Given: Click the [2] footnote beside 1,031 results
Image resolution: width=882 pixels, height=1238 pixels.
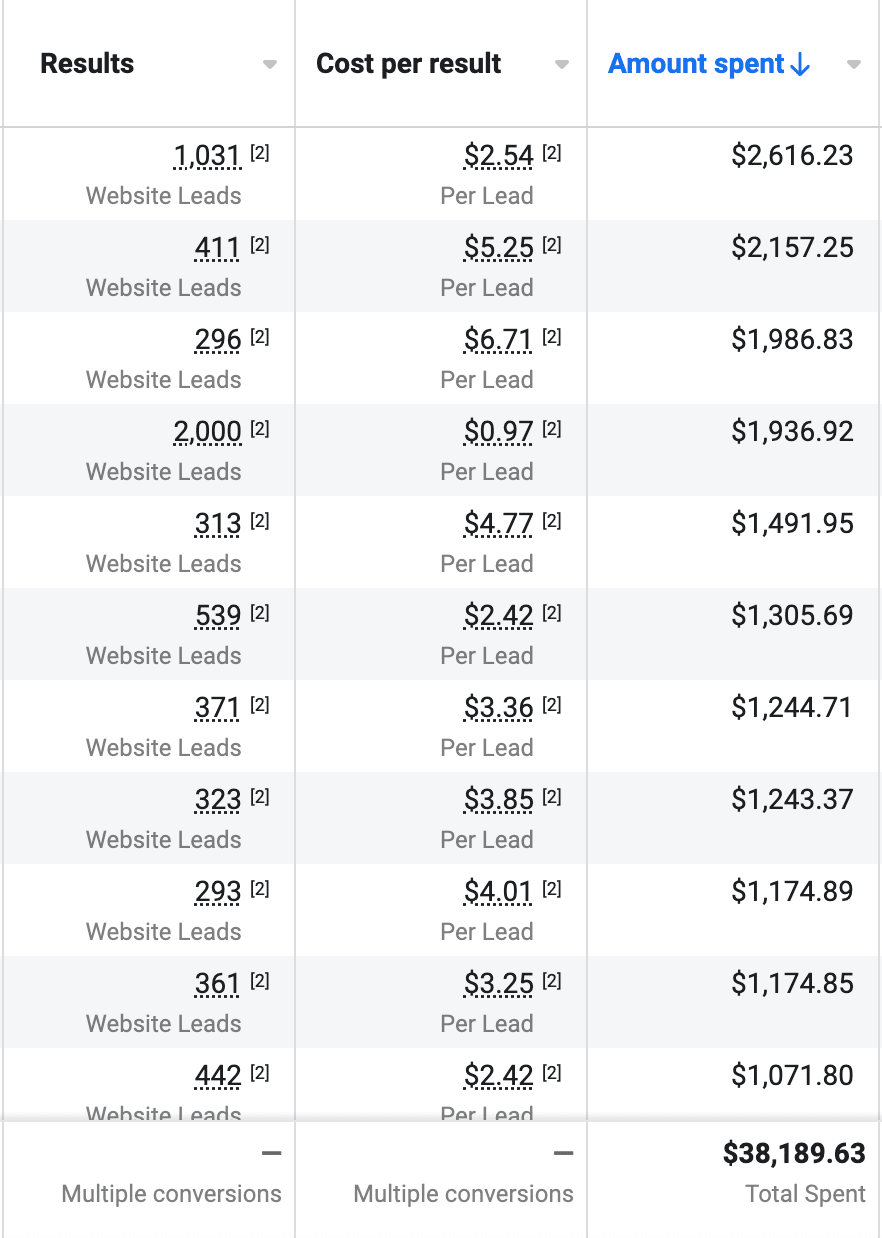Looking at the screenshot, I should coord(260,153).
